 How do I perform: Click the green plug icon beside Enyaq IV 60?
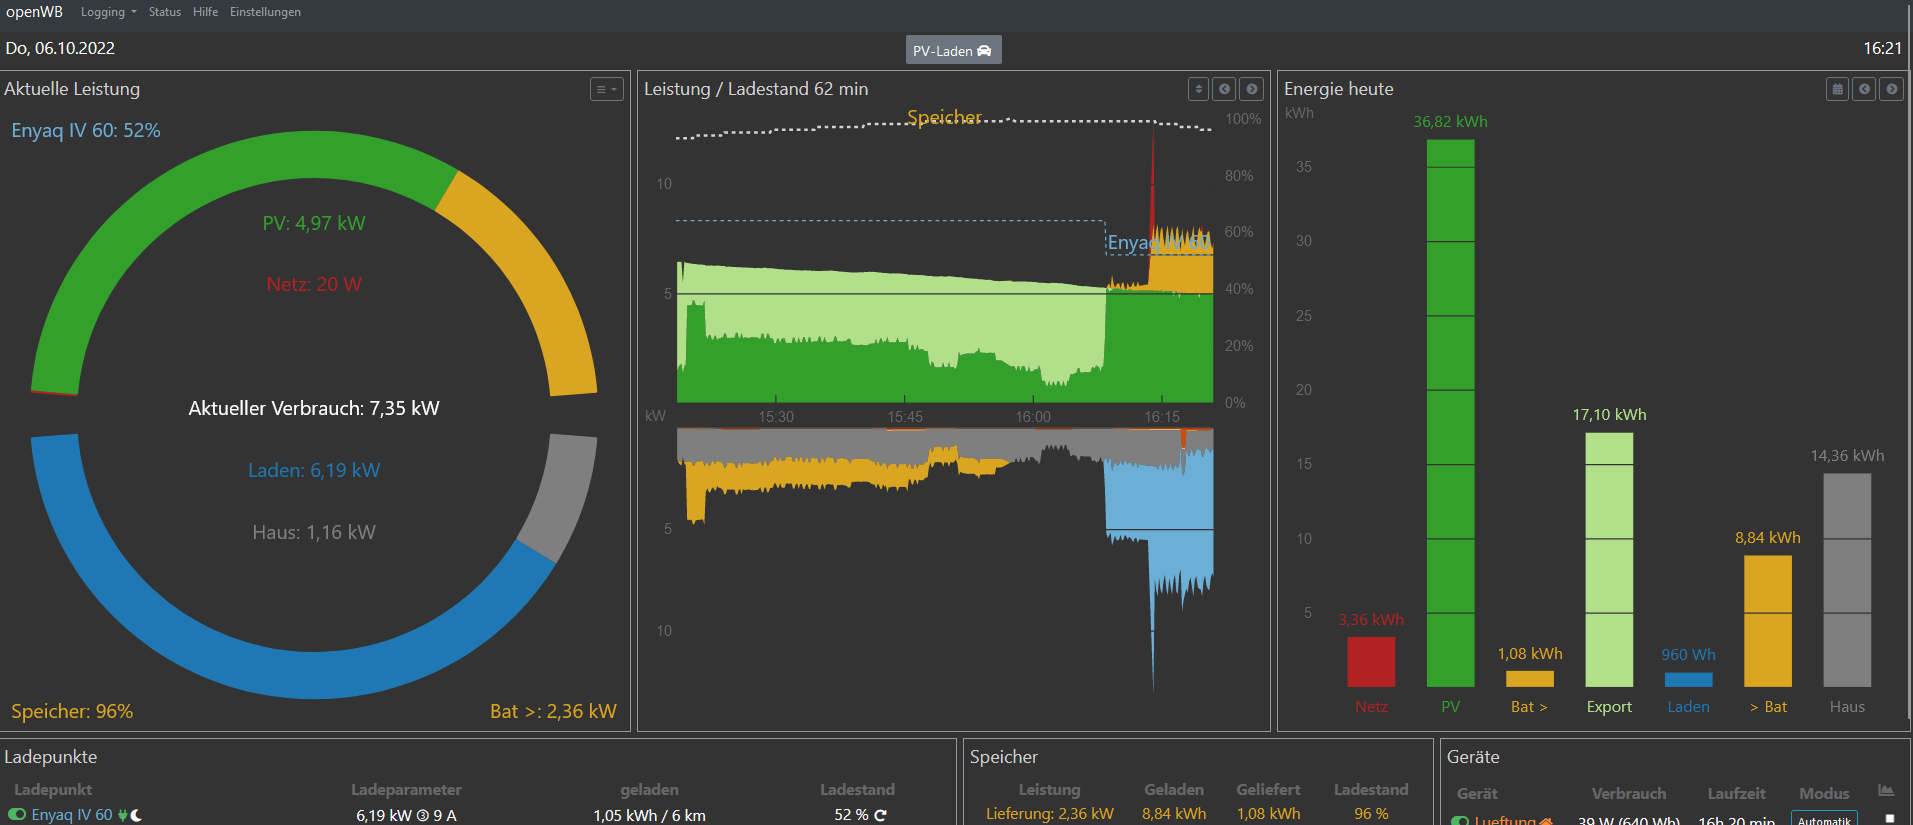coord(123,815)
